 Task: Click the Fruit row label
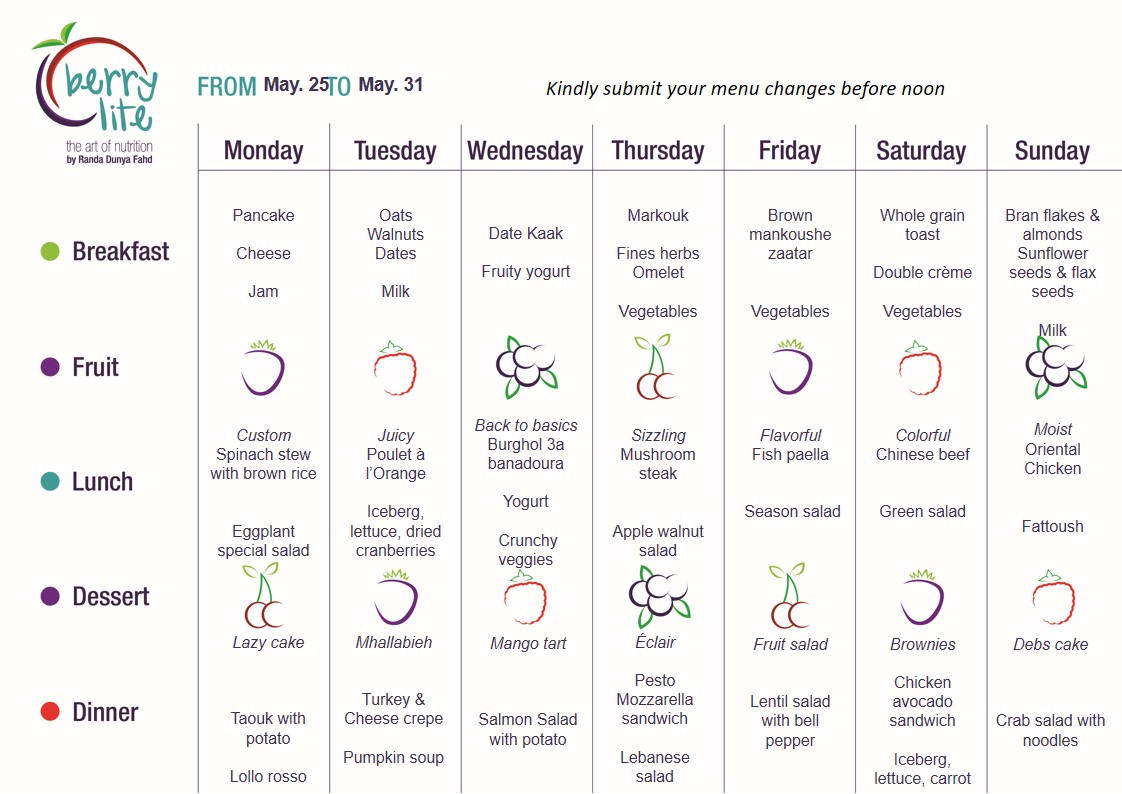tap(95, 367)
